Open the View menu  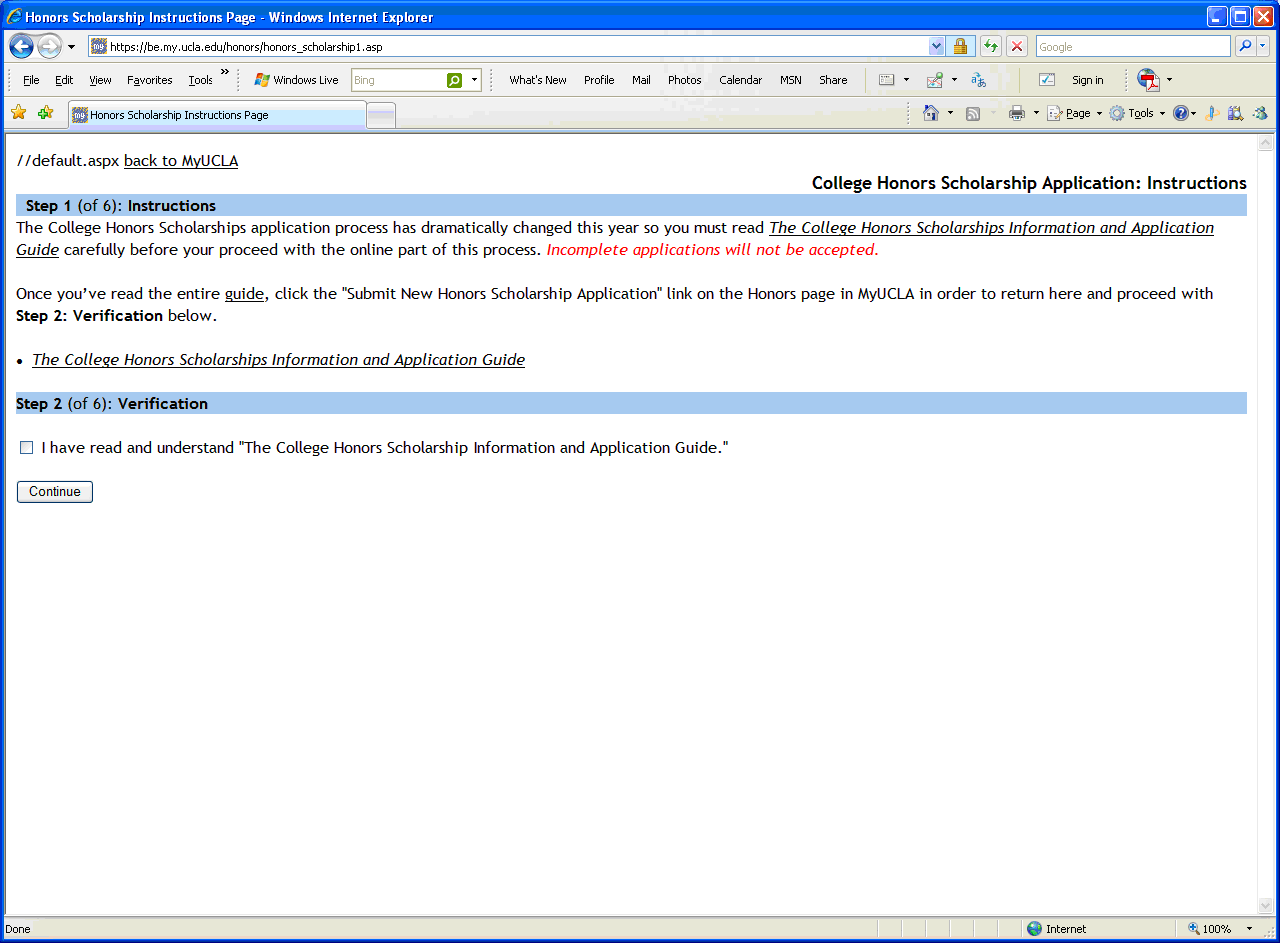point(100,80)
